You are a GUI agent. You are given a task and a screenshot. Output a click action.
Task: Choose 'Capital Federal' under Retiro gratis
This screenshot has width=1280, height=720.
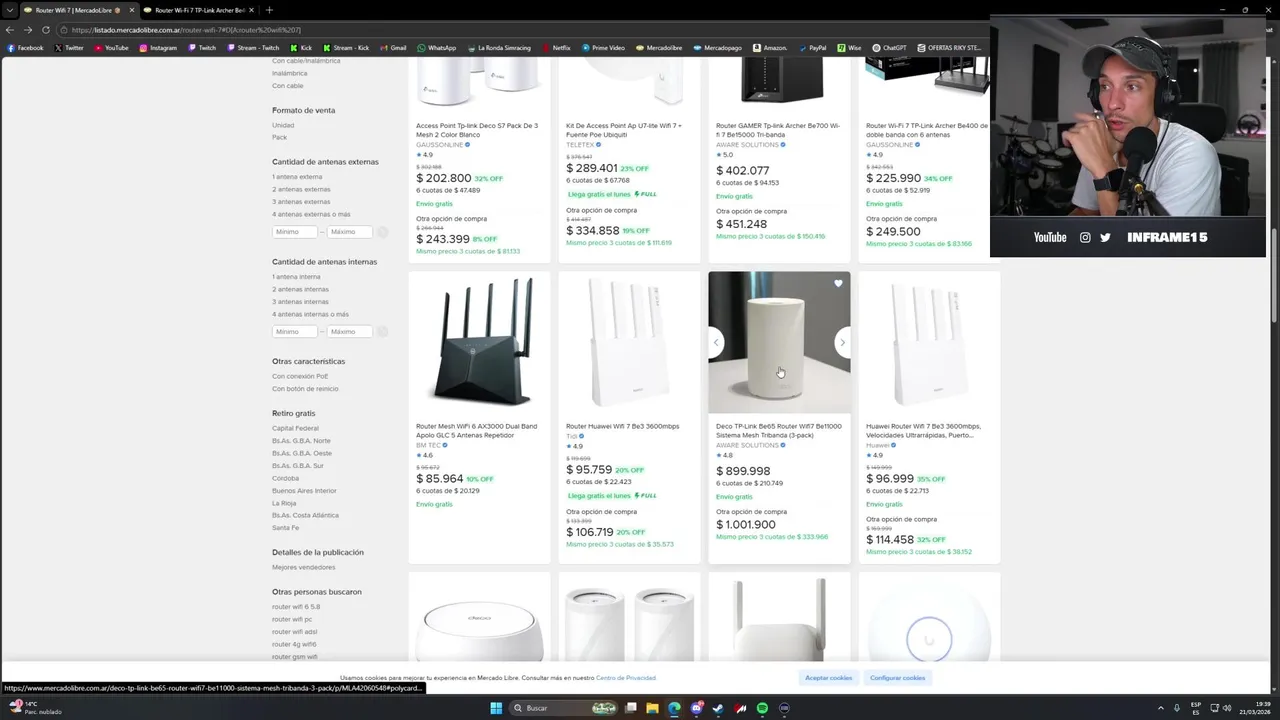click(x=295, y=428)
